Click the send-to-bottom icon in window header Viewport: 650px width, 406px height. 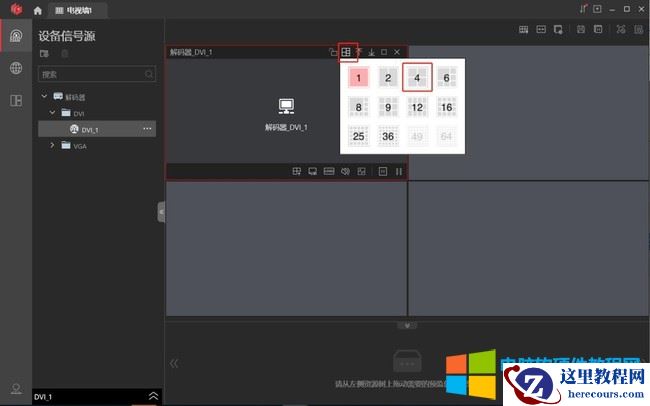[371, 52]
